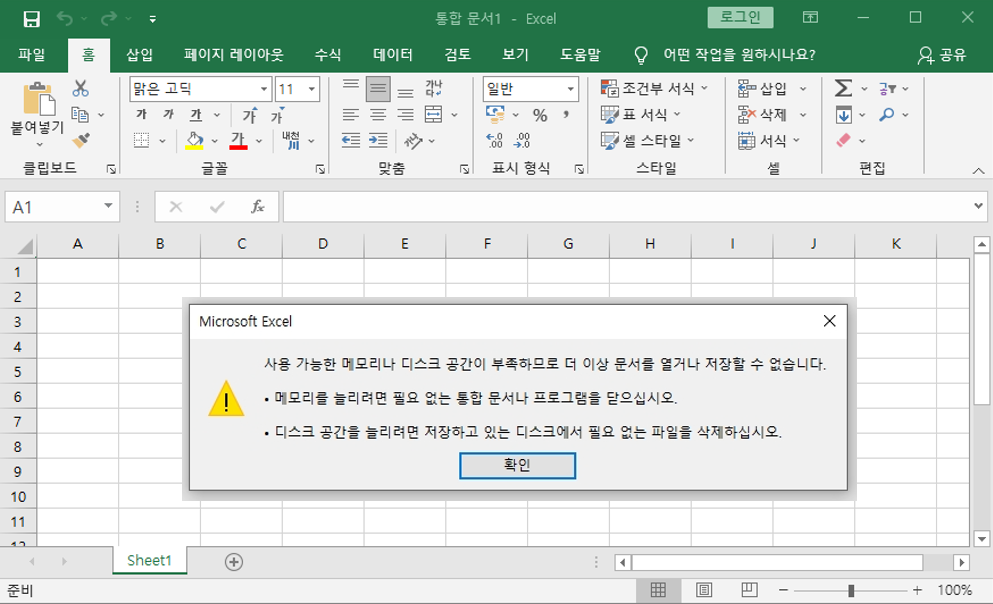Screen dimensions: 993x604
Task: Click Decrease Decimal icon
Action: (x=522, y=140)
